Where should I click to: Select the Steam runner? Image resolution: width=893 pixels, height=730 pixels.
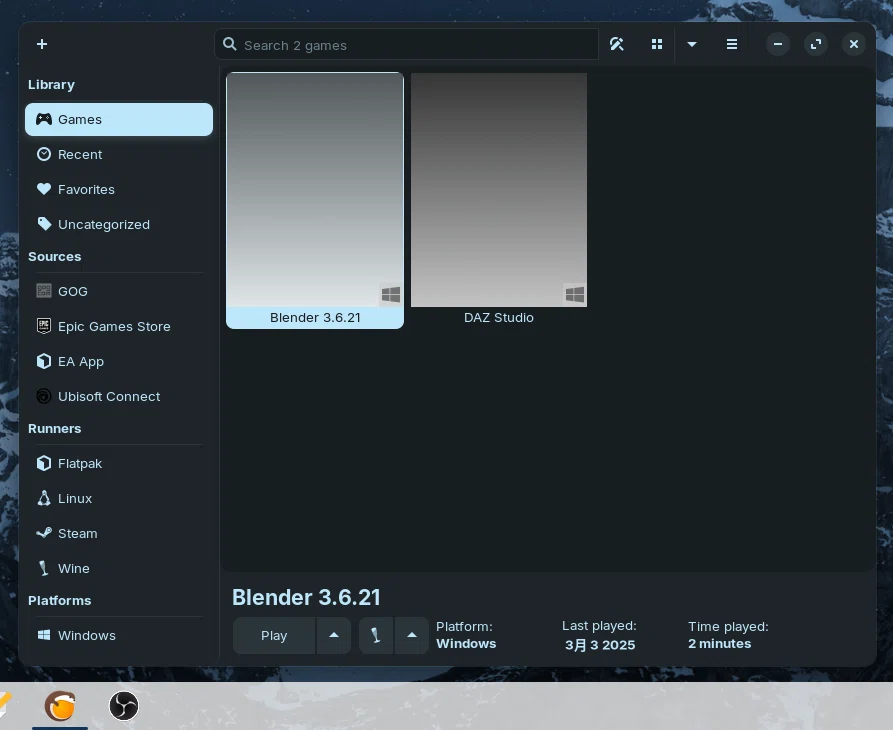tap(119, 534)
